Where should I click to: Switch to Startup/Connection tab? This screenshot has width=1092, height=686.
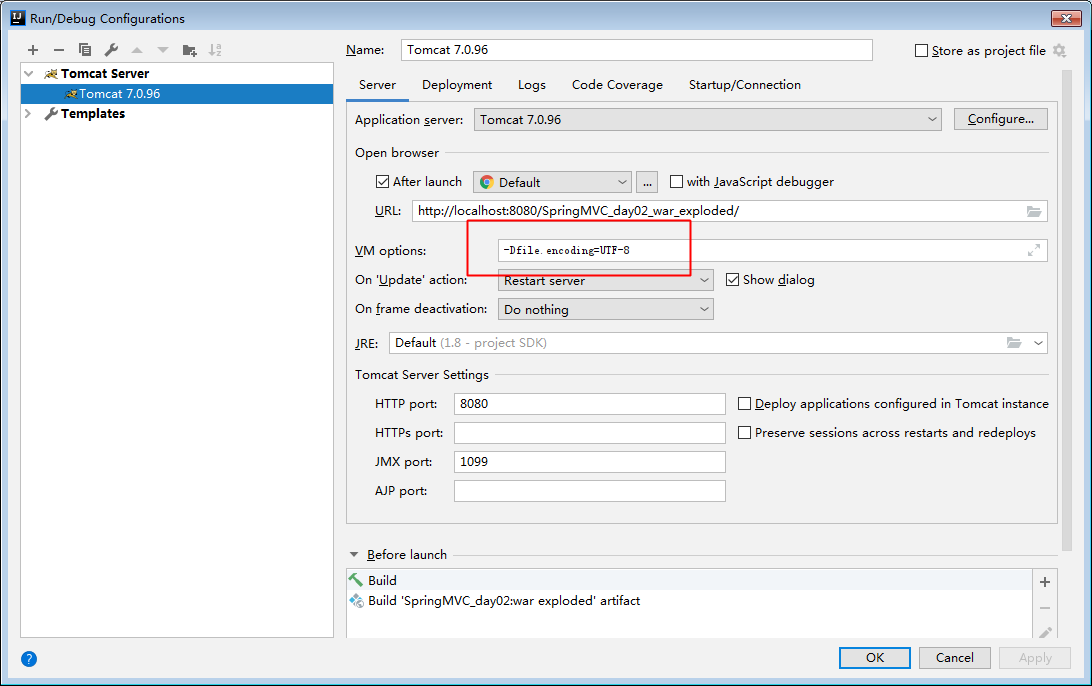(x=744, y=85)
